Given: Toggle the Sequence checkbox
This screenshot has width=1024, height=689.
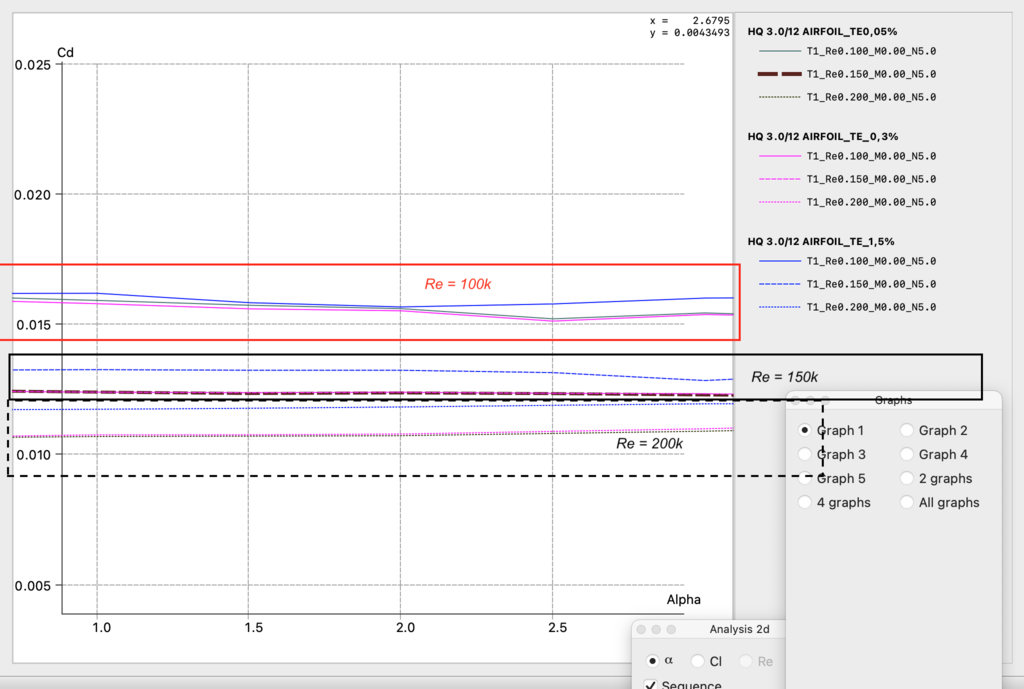Looking at the screenshot, I should point(651,685).
